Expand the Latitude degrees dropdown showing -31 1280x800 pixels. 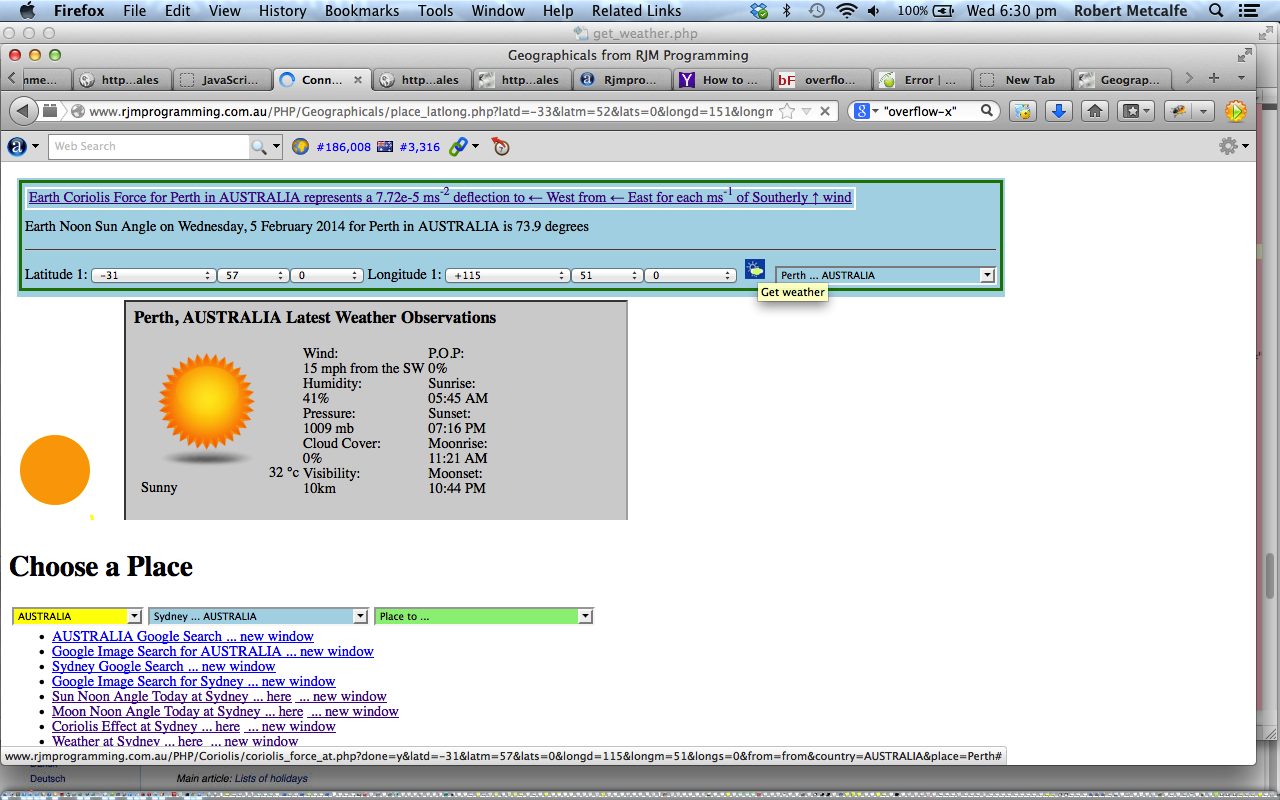point(153,275)
